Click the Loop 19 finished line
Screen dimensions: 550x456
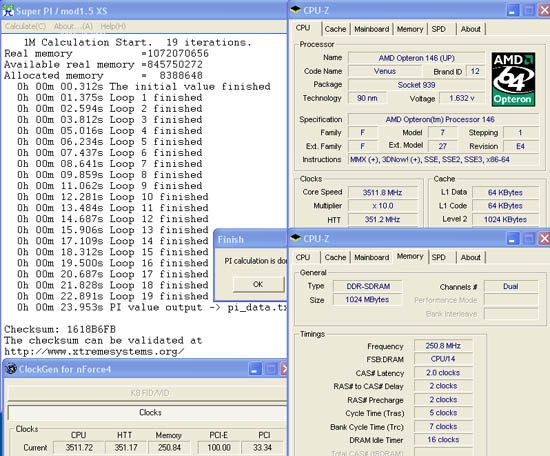tap(113, 296)
